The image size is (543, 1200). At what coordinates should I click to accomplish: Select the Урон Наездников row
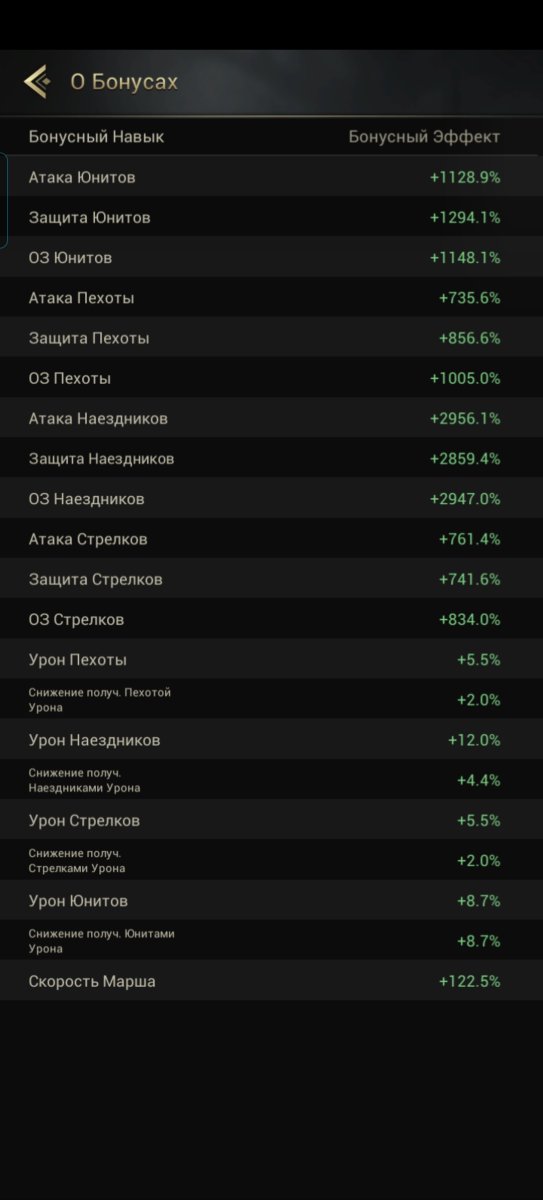click(x=271, y=740)
